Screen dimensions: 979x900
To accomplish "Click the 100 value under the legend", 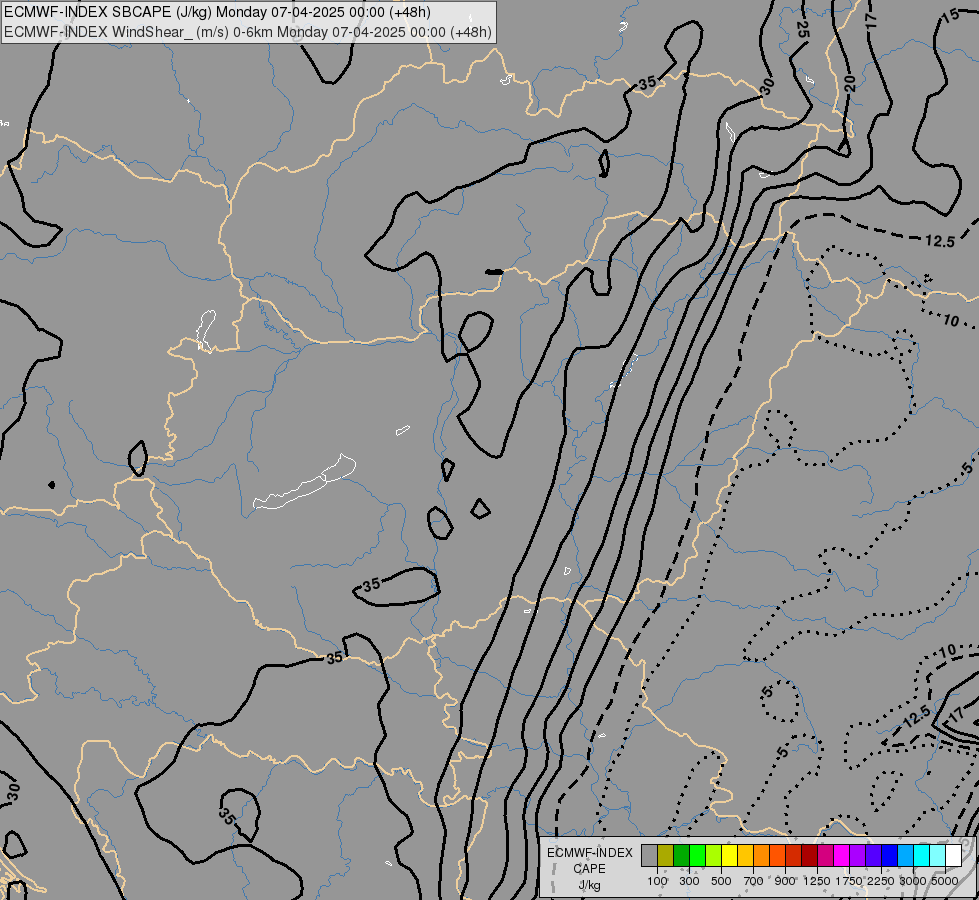I will (657, 881).
